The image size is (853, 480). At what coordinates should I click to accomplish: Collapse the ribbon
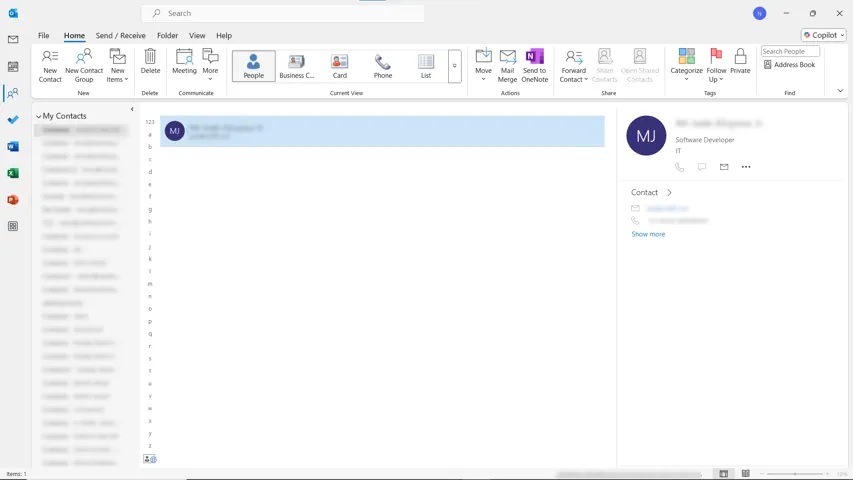click(x=840, y=91)
